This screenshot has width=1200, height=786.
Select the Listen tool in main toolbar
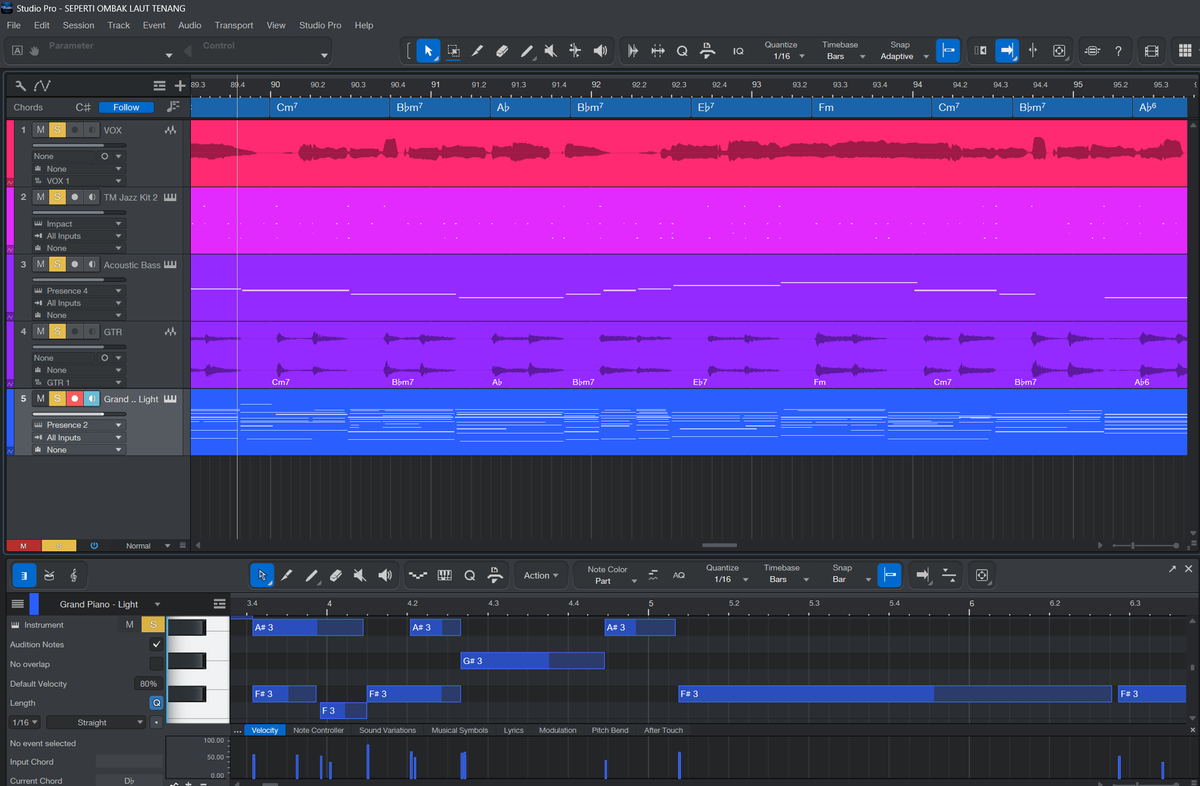[600, 50]
